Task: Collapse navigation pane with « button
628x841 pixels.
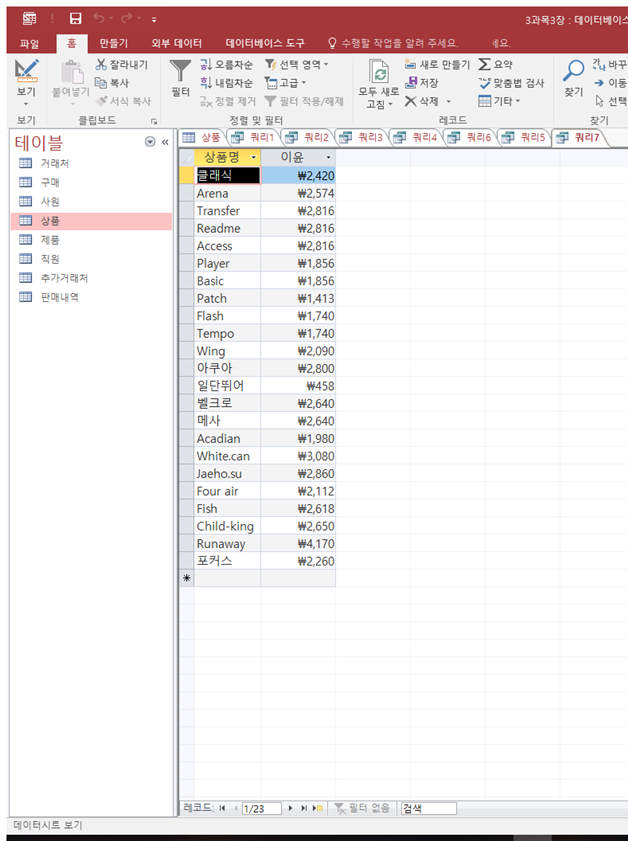Action: (165, 142)
